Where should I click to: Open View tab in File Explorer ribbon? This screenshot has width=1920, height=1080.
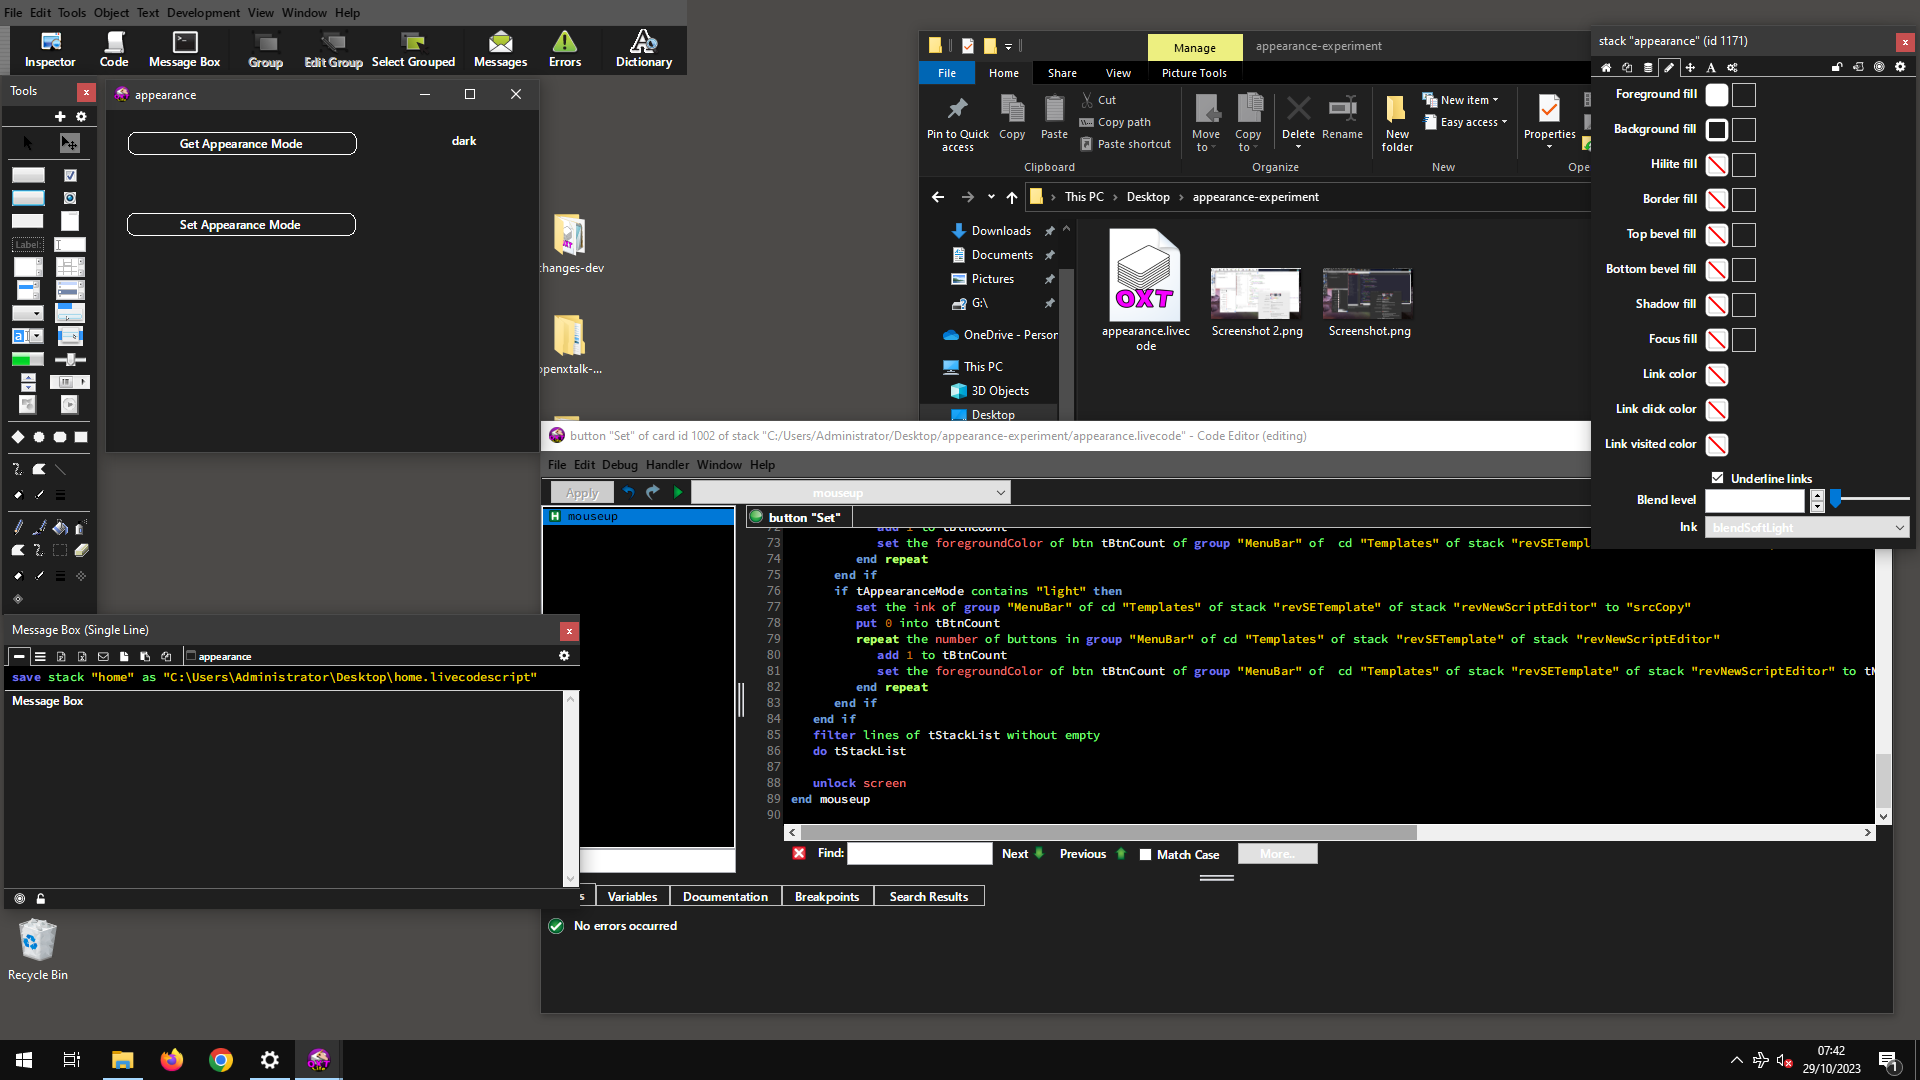click(1118, 73)
